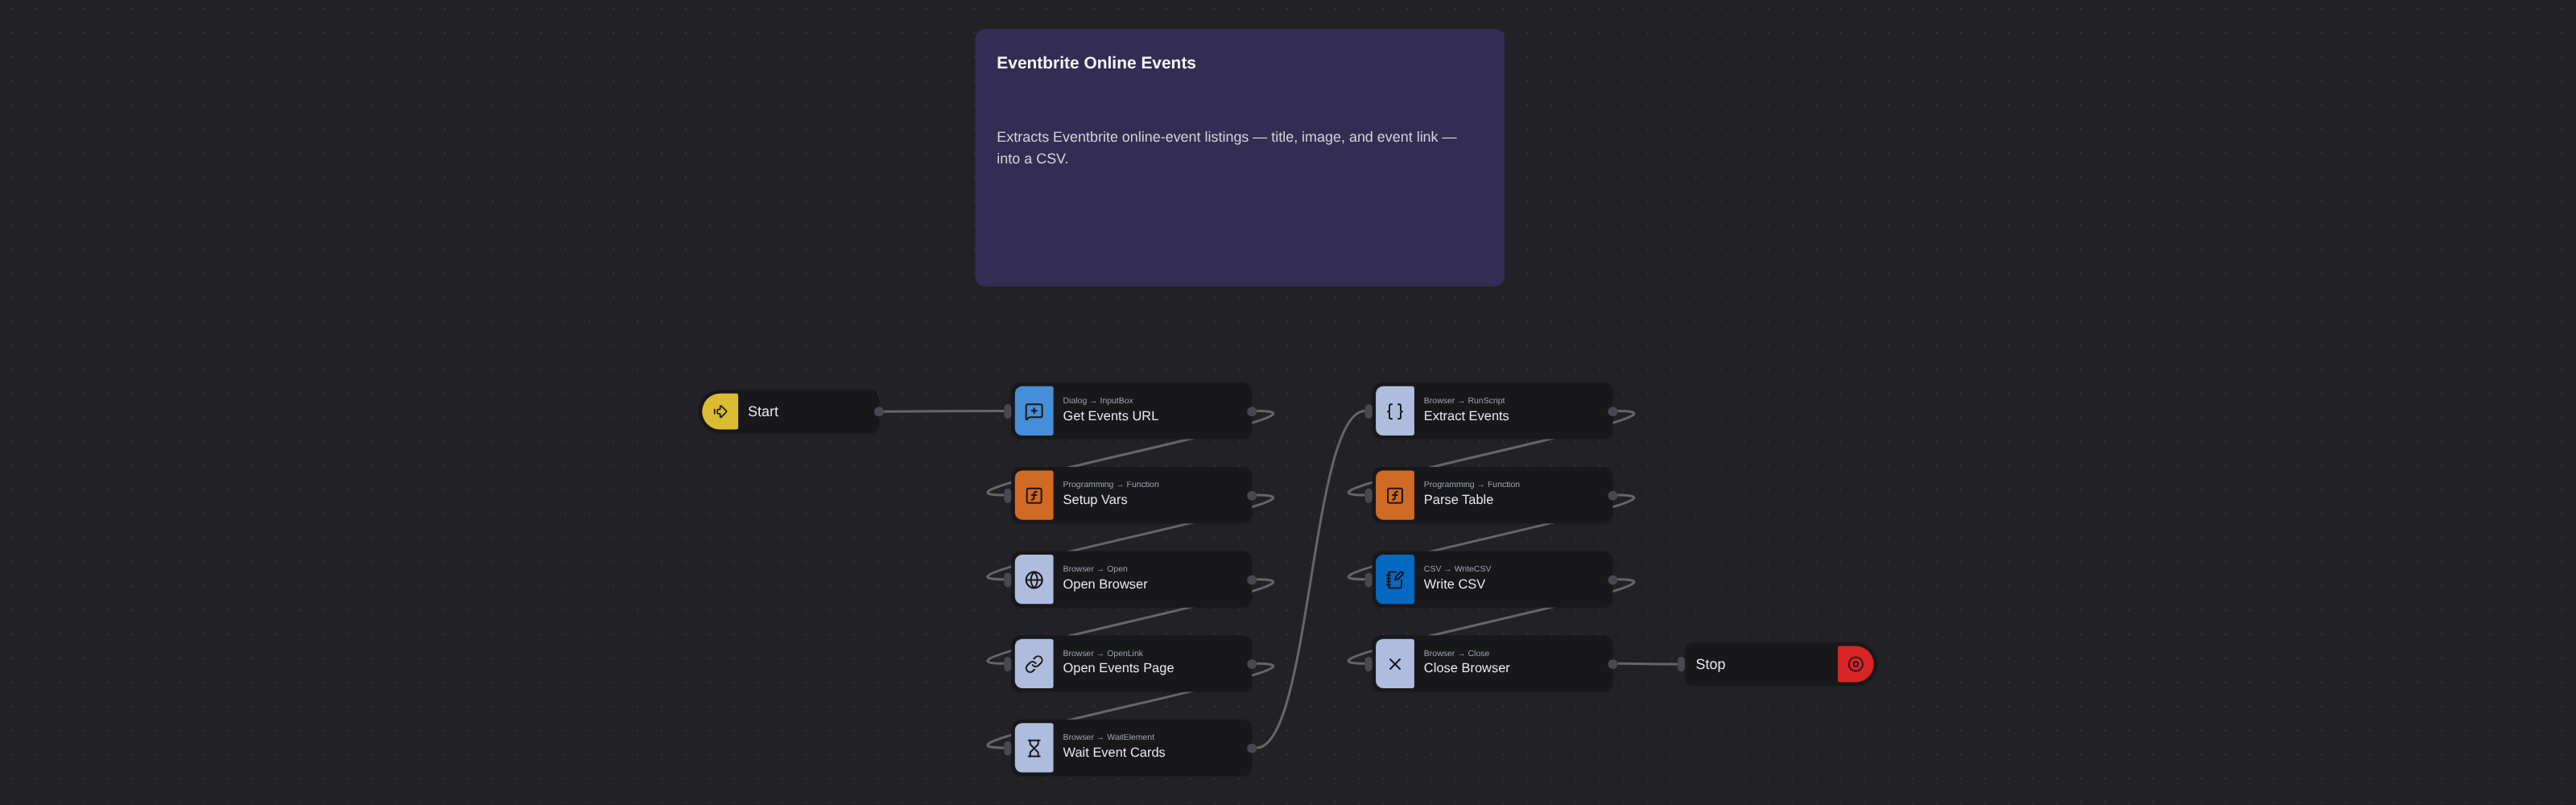Select the Wait Event Cards node label
This screenshot has width=2576, height=805.
[x=1114, y=753]
